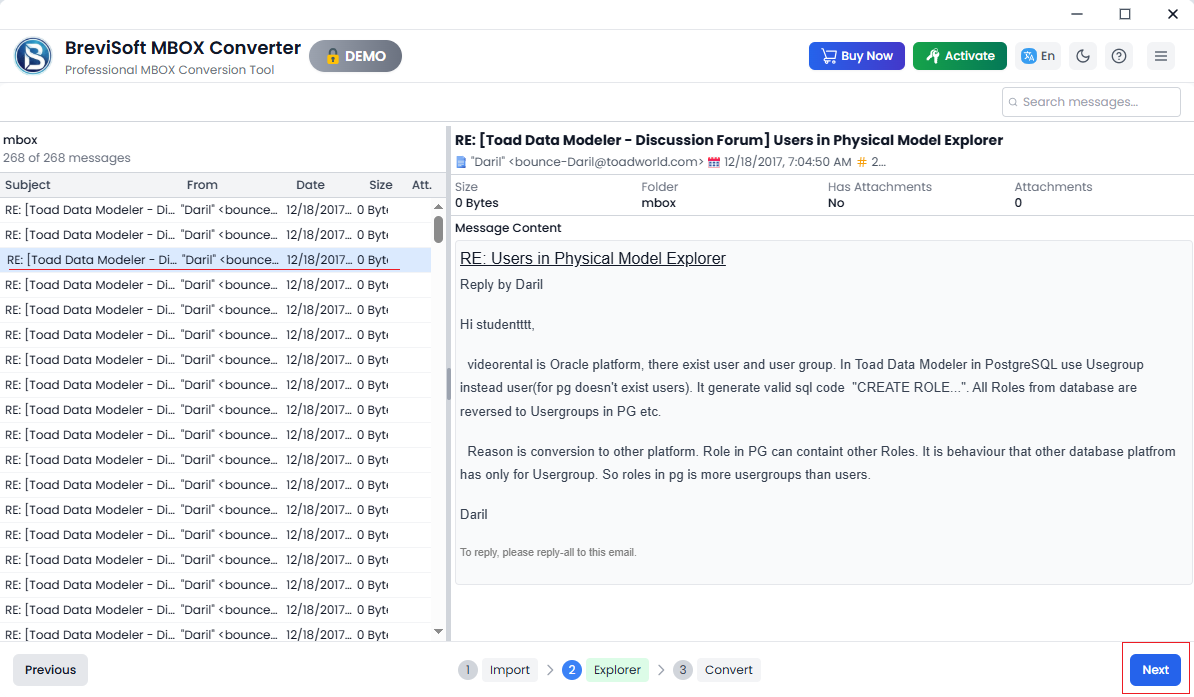Click the DEMO lock badge
Image resolution: width=1194 pixels, height=697 pixels.
pos(355,56)
